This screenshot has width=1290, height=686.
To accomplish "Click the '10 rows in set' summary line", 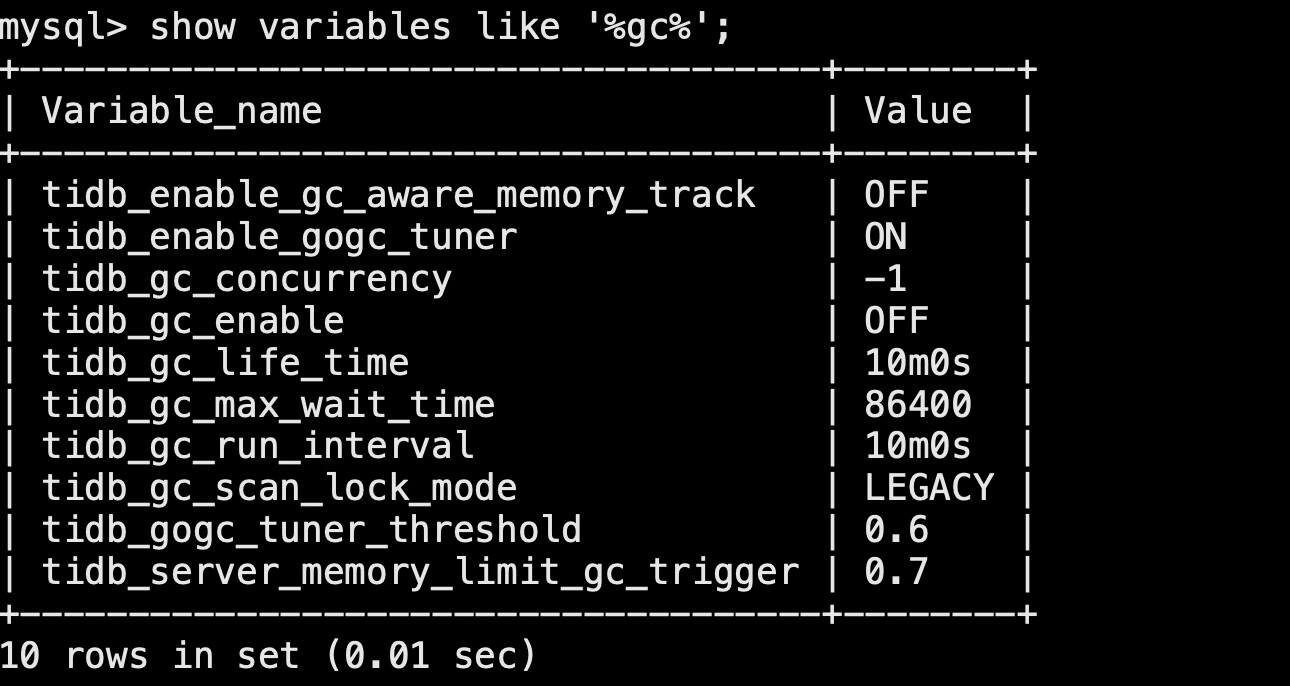I will tap(268, 656).
